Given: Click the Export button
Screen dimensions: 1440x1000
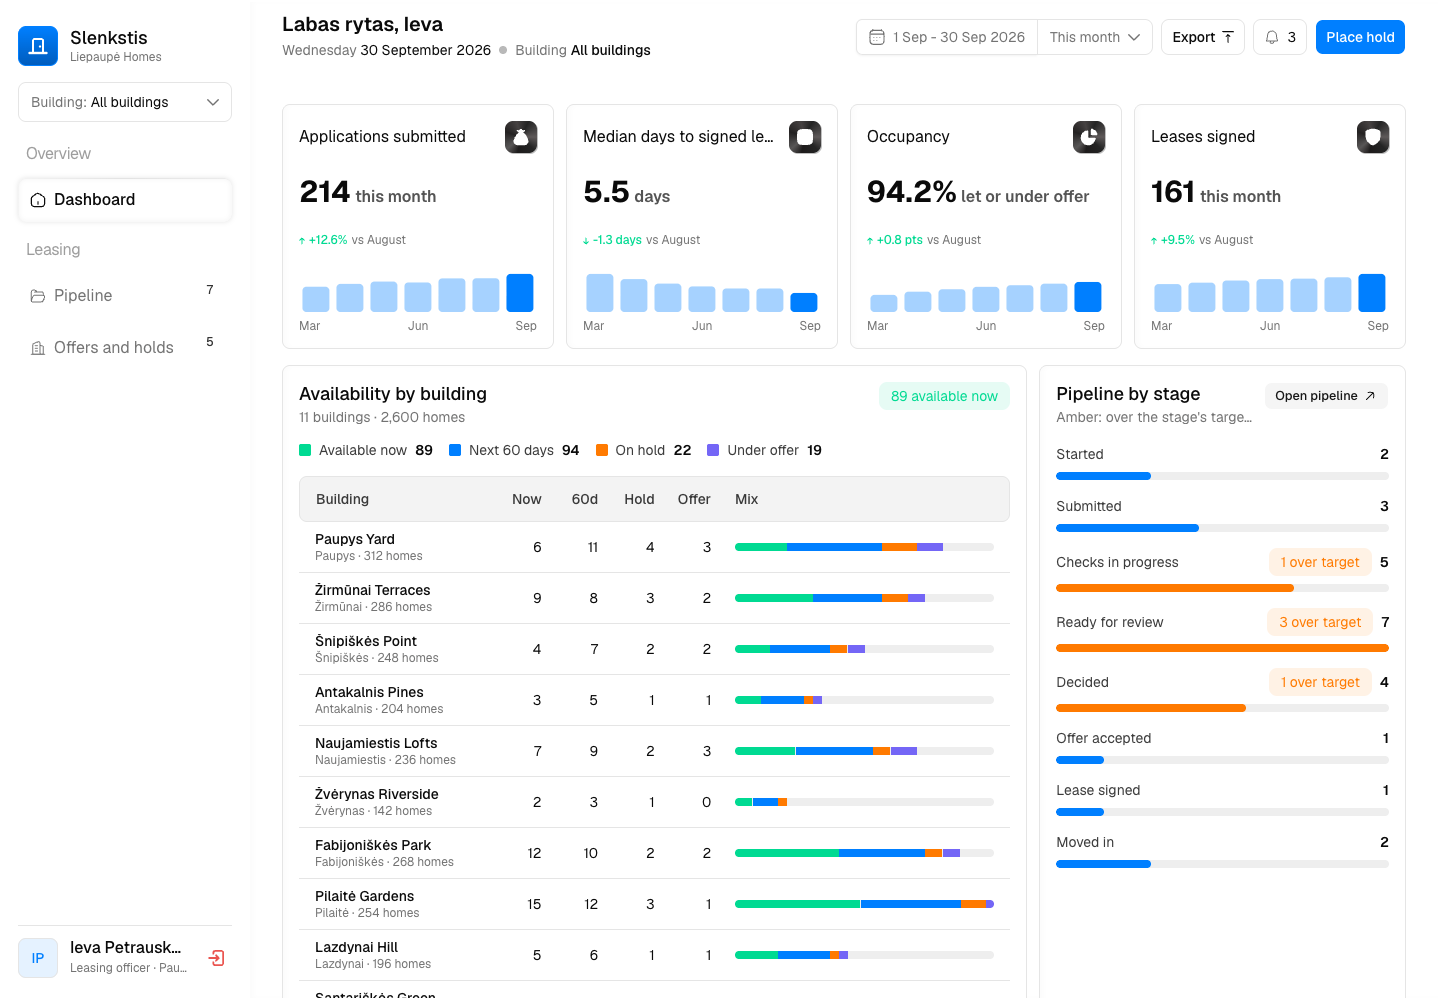Looking at the screenshot, I should [x=1203, y=37].
